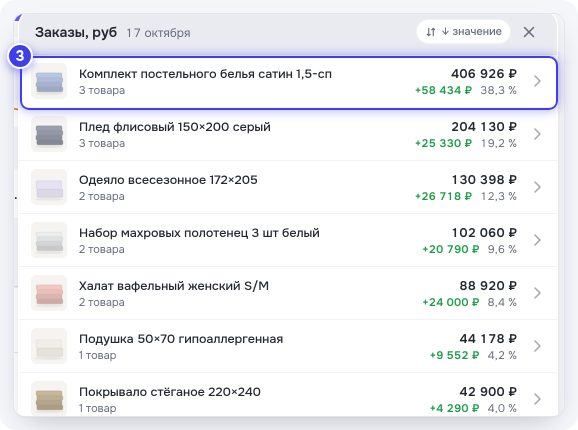Click the +4 290 ₽ growth value
Screen dimensions: 578x430
(455, 408)
